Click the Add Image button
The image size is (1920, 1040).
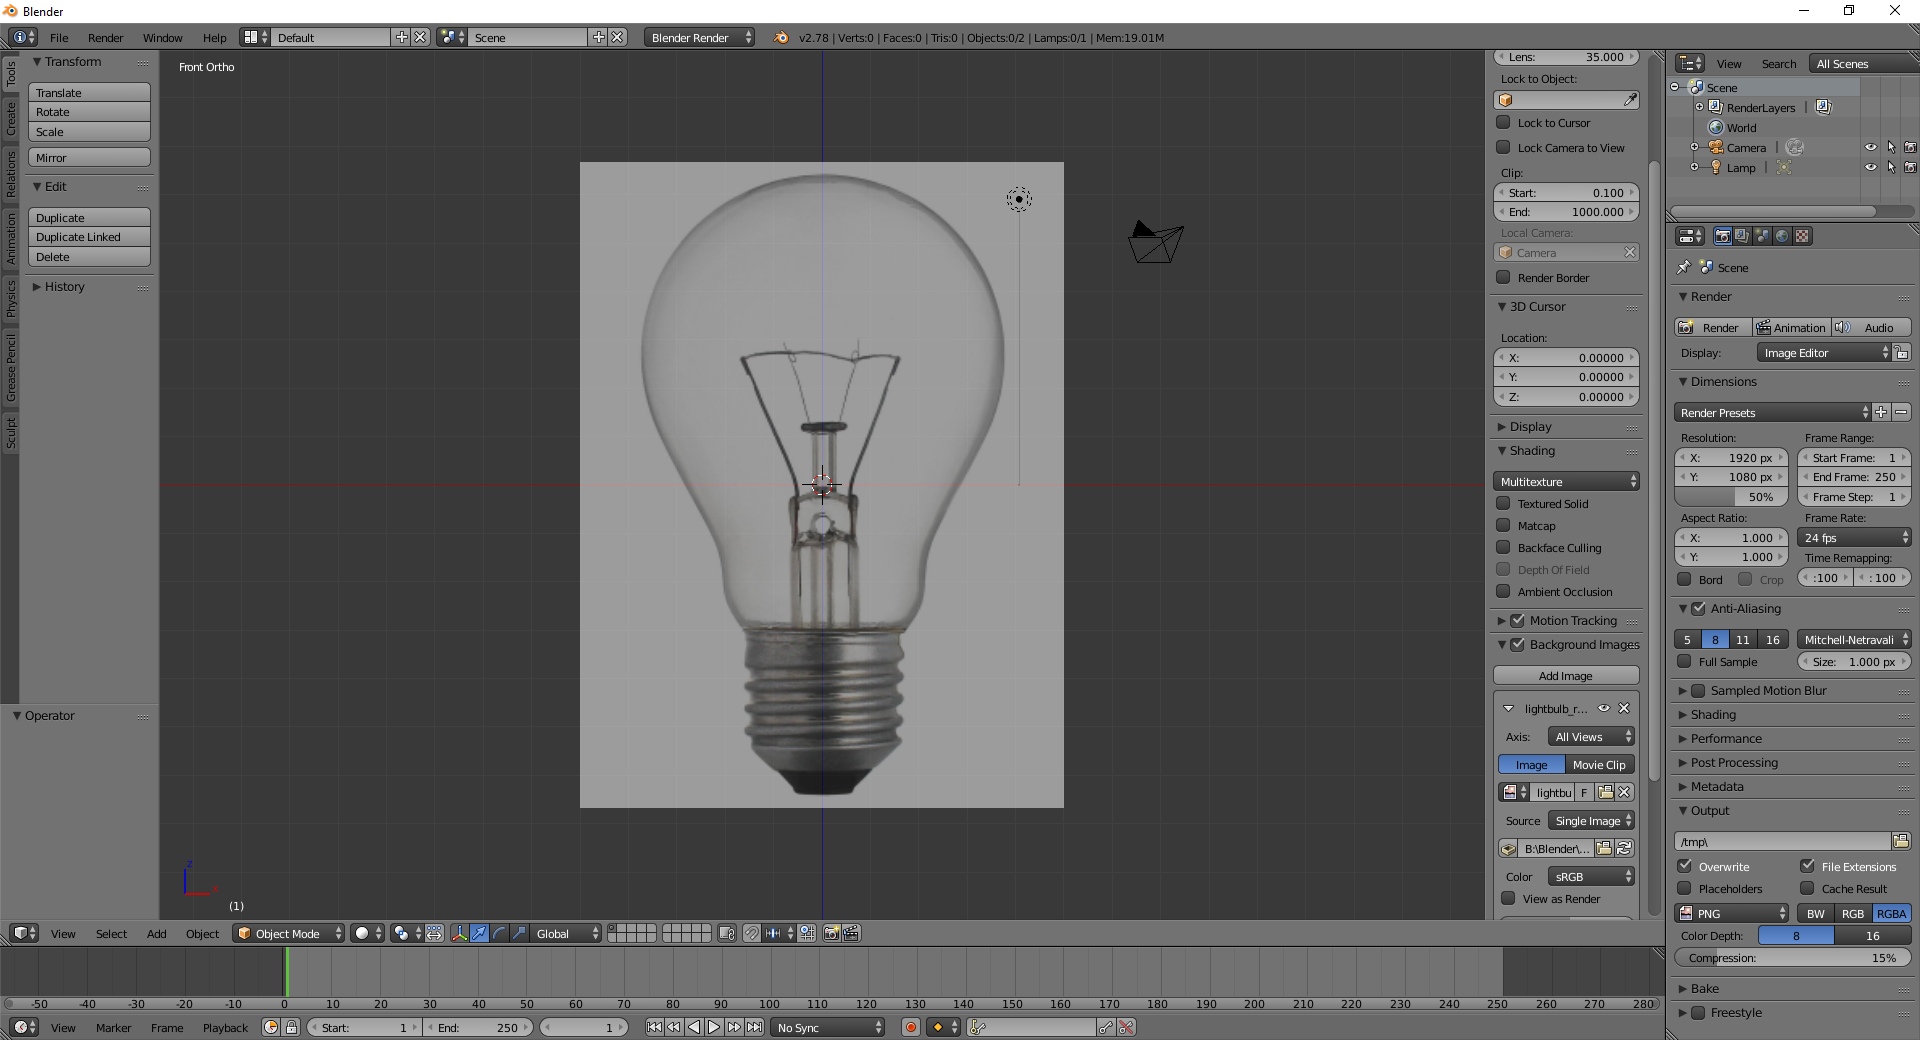pos(1566,675)
